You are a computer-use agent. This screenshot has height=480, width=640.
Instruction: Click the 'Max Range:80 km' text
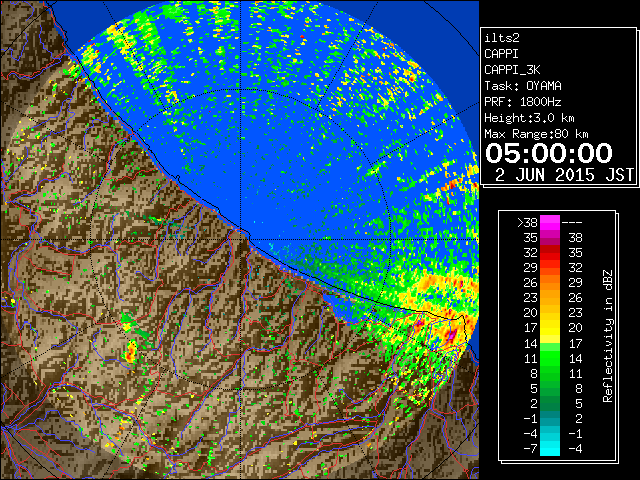click(x=536, y=134)
